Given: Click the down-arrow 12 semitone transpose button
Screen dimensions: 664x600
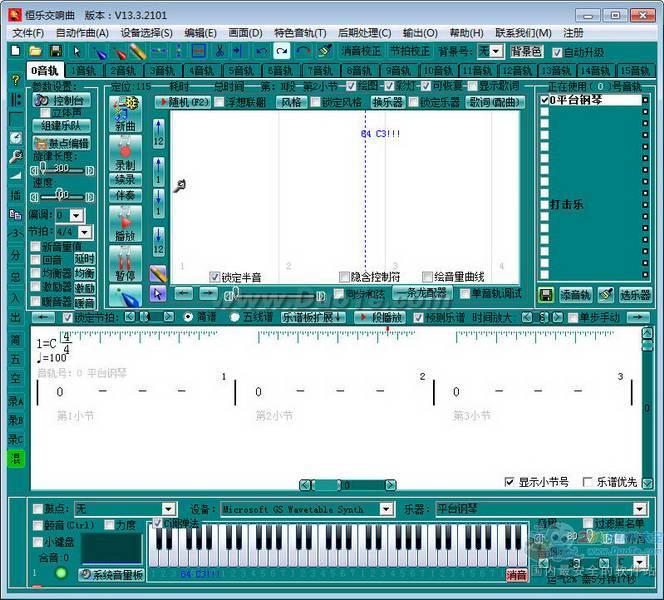Looking at the screenshot, I should 158,241.
